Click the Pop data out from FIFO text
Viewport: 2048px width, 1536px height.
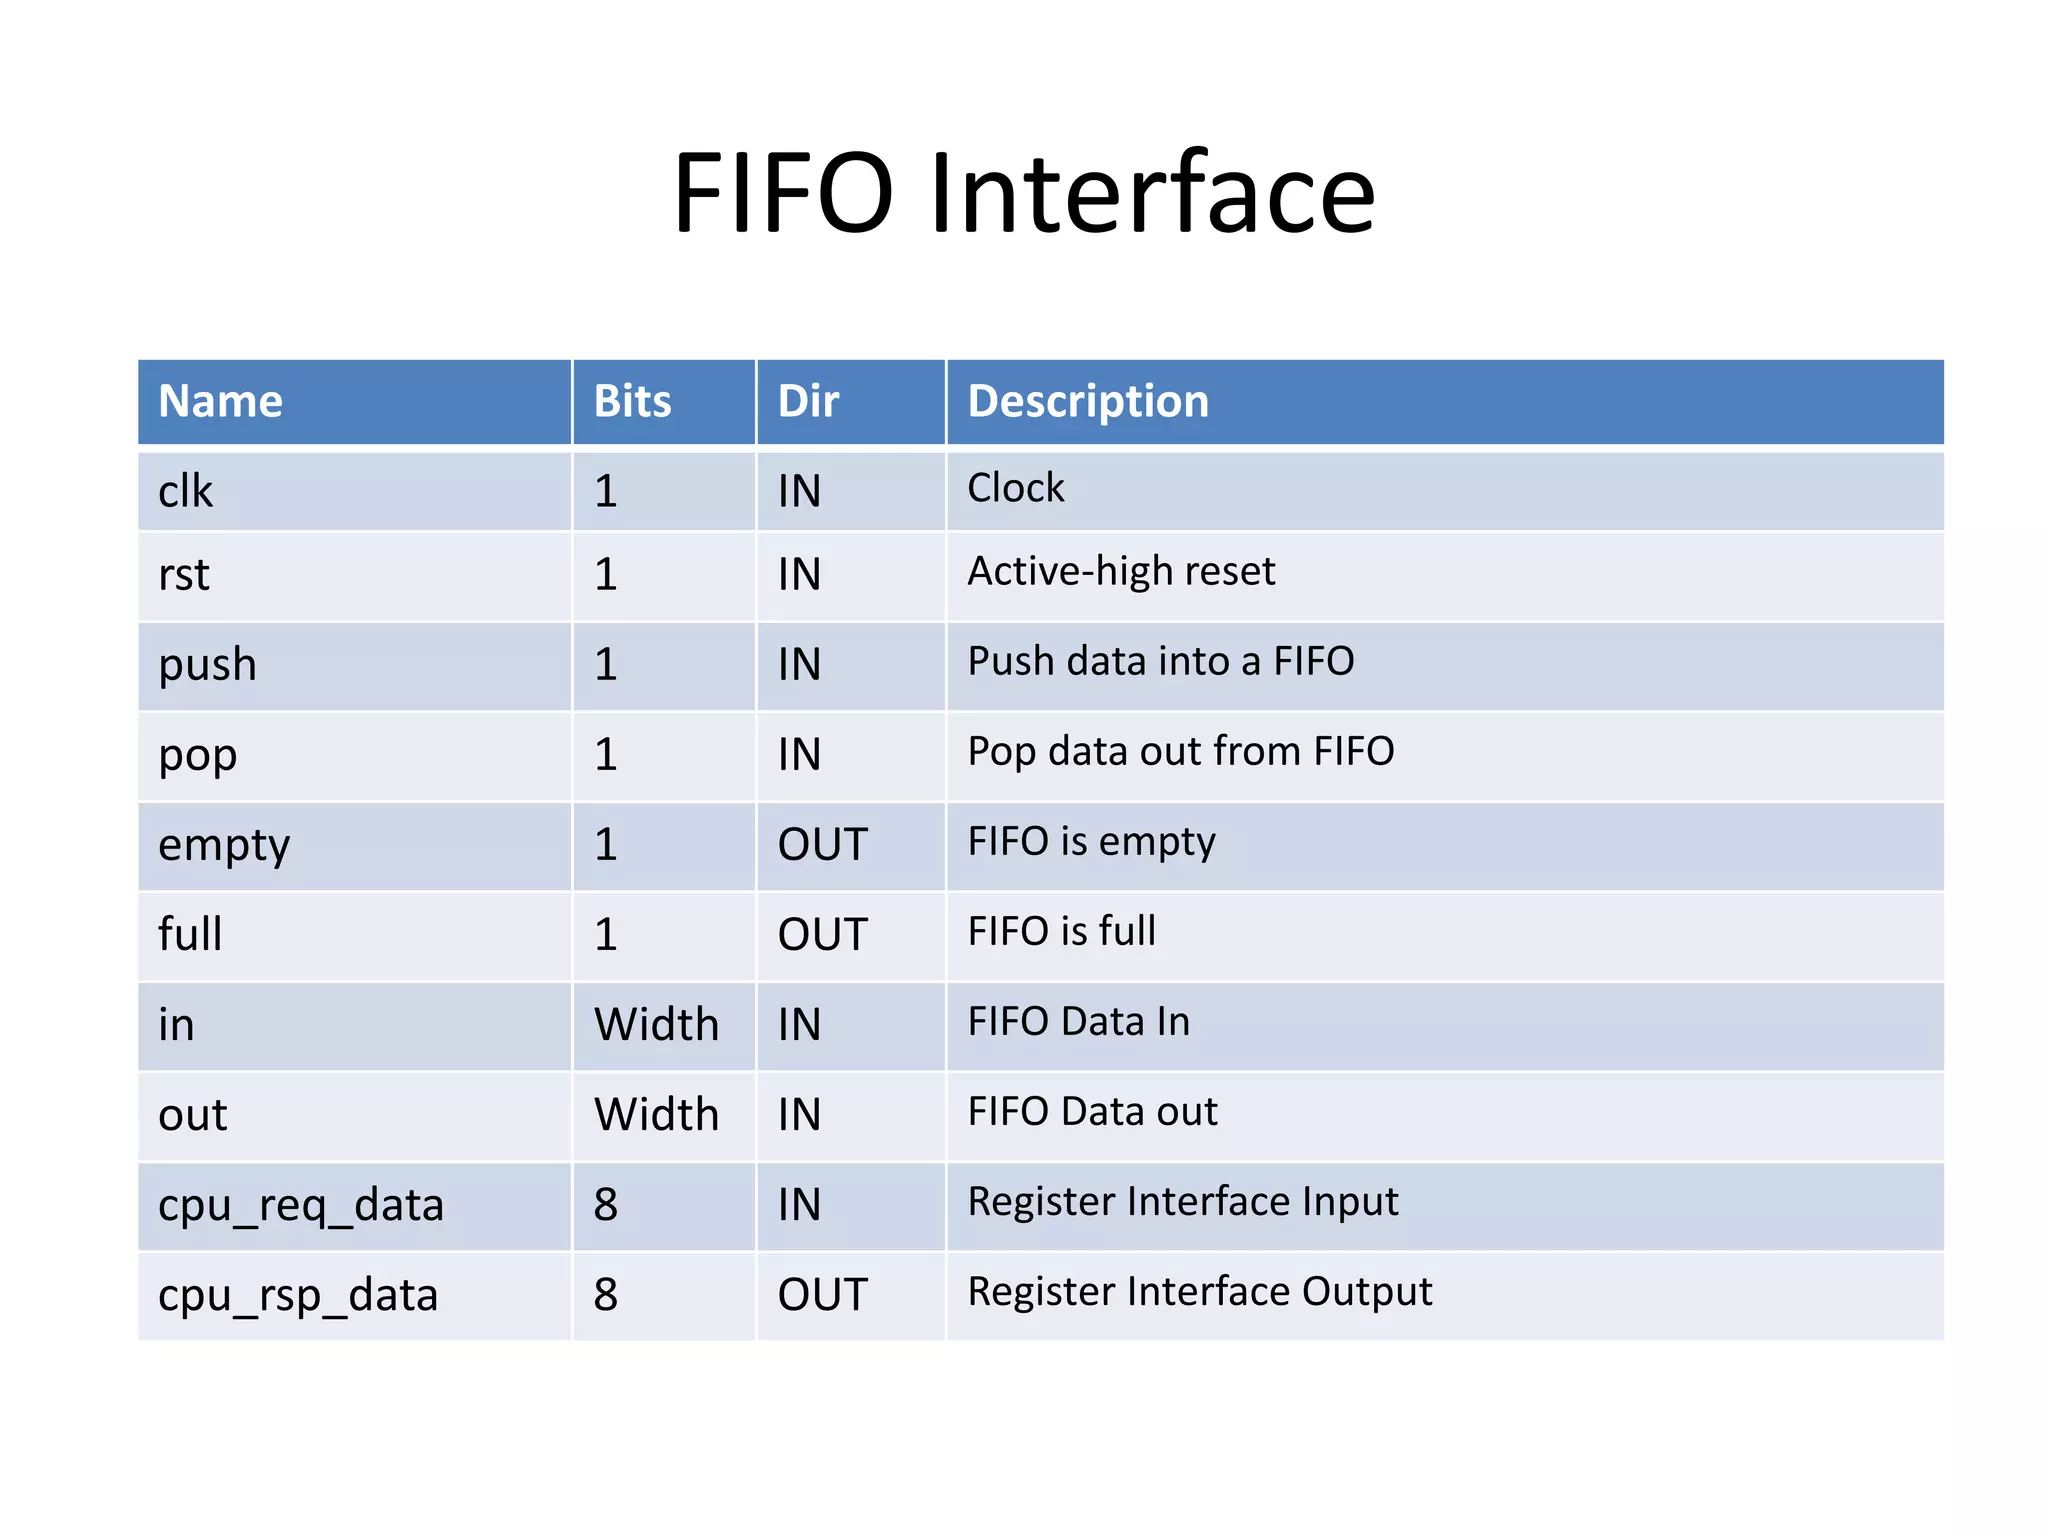[1181, 752]
